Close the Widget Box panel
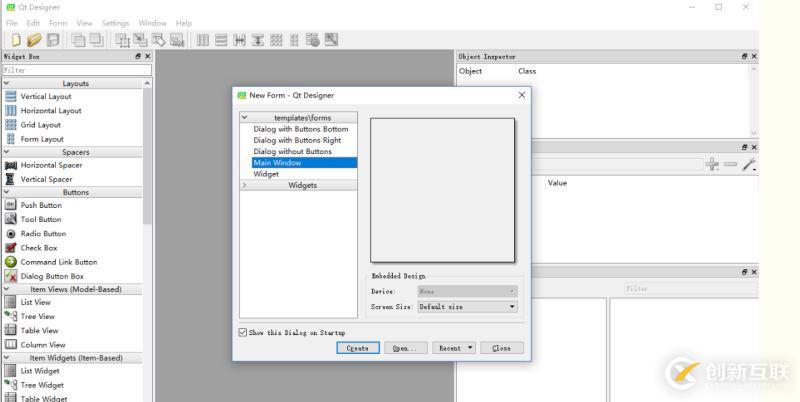 click(x=147, y=56)
